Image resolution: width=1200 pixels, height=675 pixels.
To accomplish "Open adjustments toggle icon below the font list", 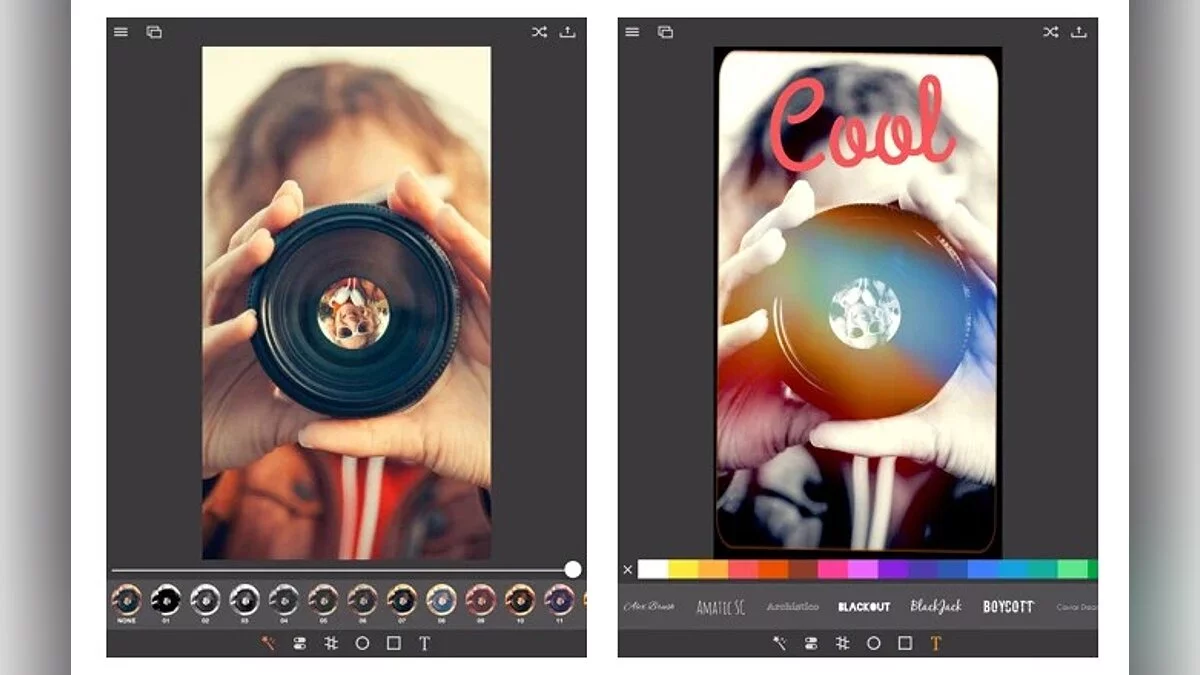I will pyautogui.click(x=810, y=644).
